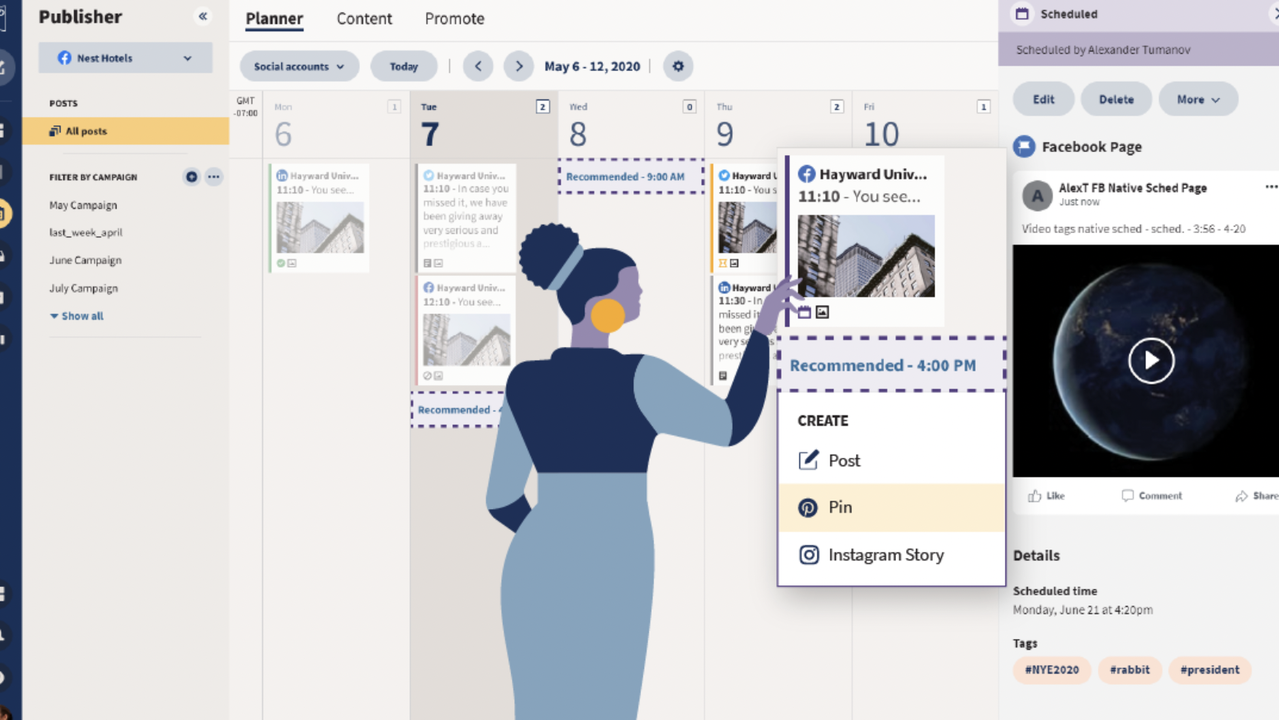Open the Social accounts filter dropdown
This screenshot has height=720, width=1279.
[x=299, y=66]
